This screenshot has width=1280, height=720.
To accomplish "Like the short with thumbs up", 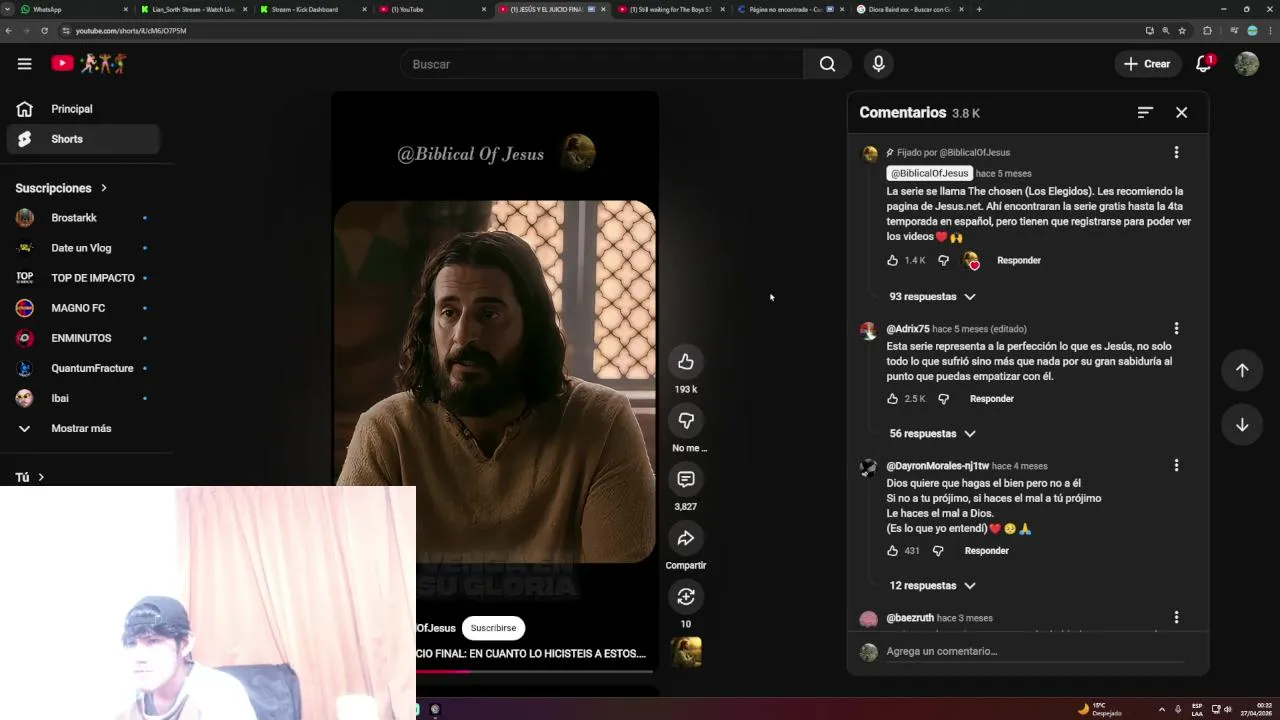I will 686,362.
